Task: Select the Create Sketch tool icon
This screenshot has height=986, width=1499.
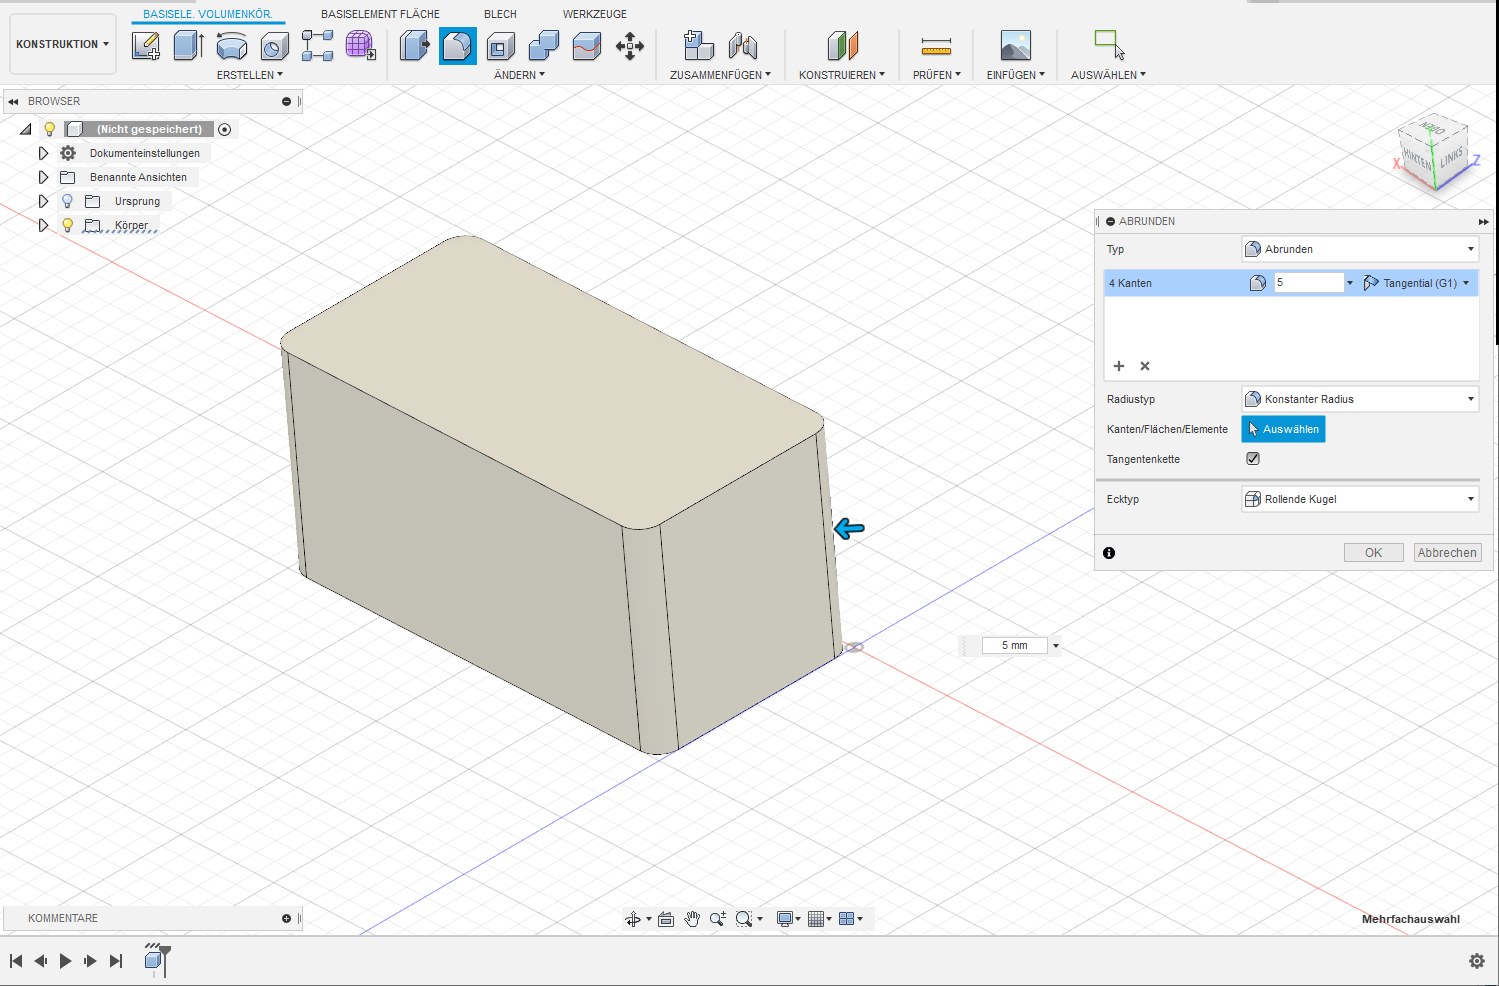Action: [x=146, y=46]
